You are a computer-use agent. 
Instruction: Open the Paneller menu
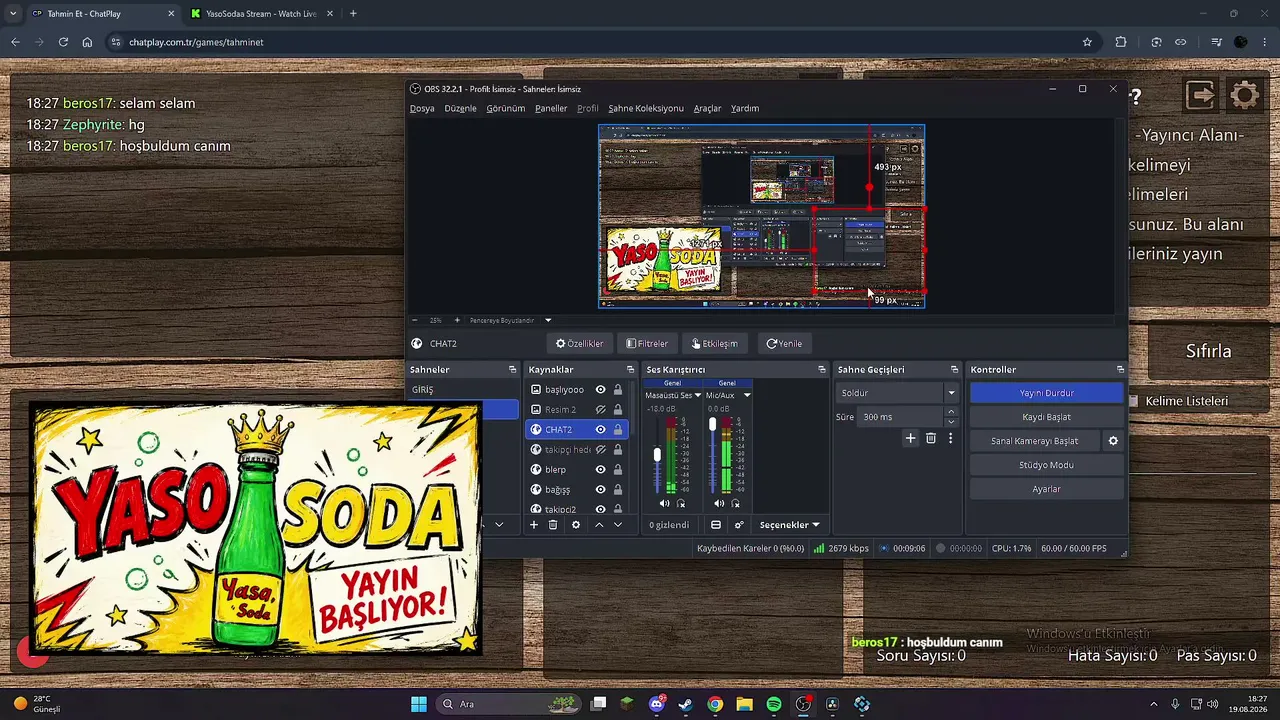pos(551,108)
